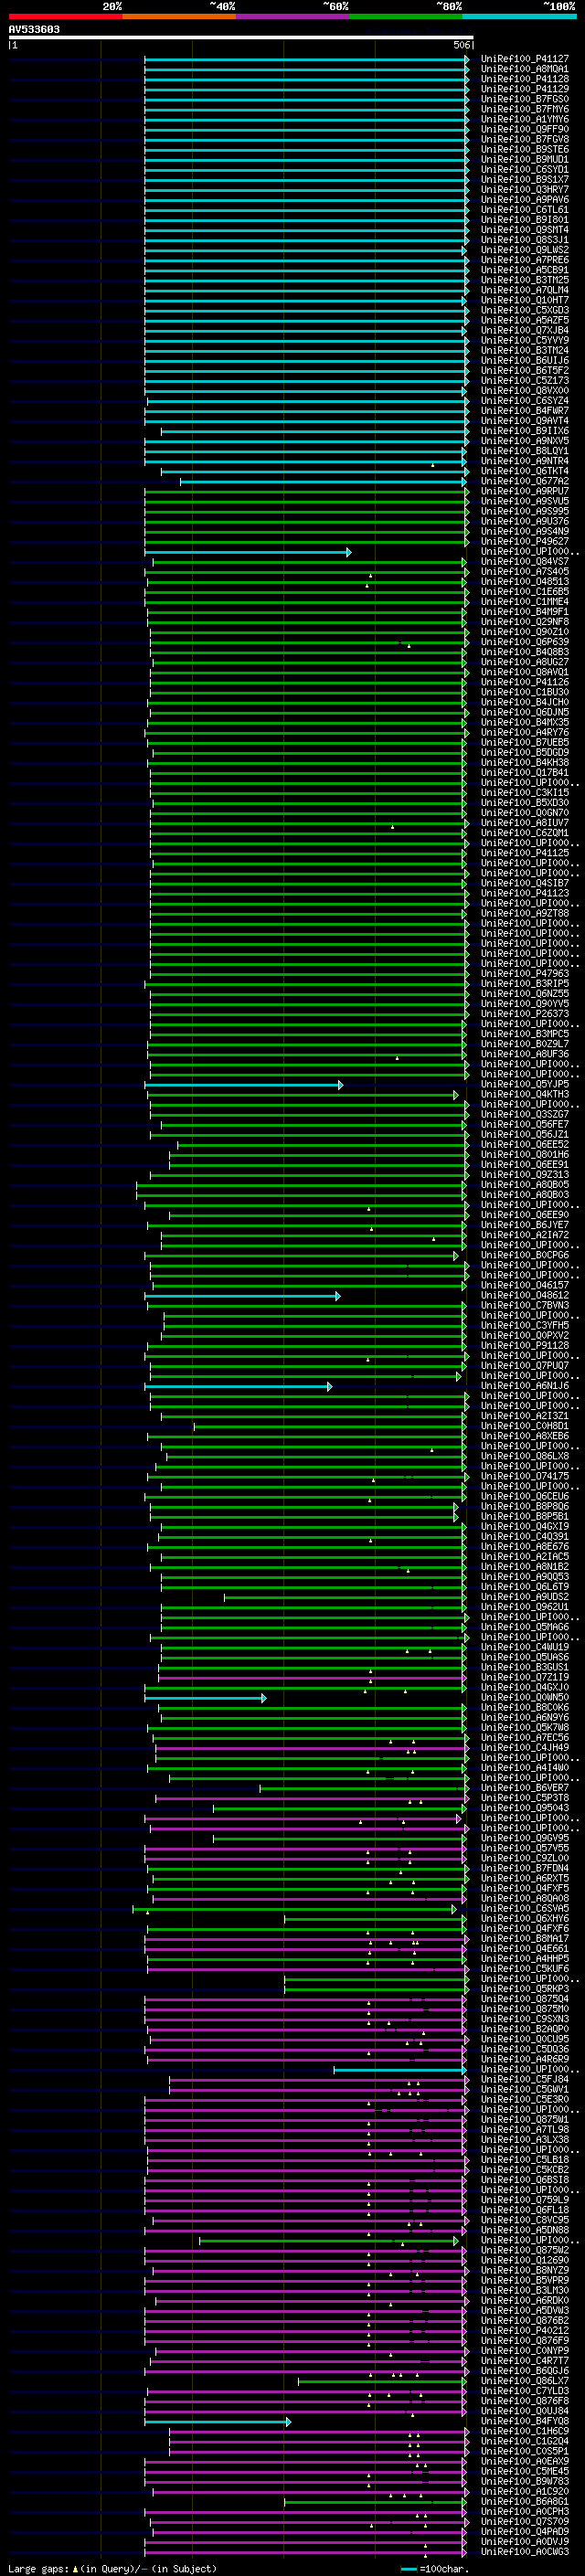
Task: Select the UniRef100_B9STE6 hit label
Action: (x=524, y=150)
